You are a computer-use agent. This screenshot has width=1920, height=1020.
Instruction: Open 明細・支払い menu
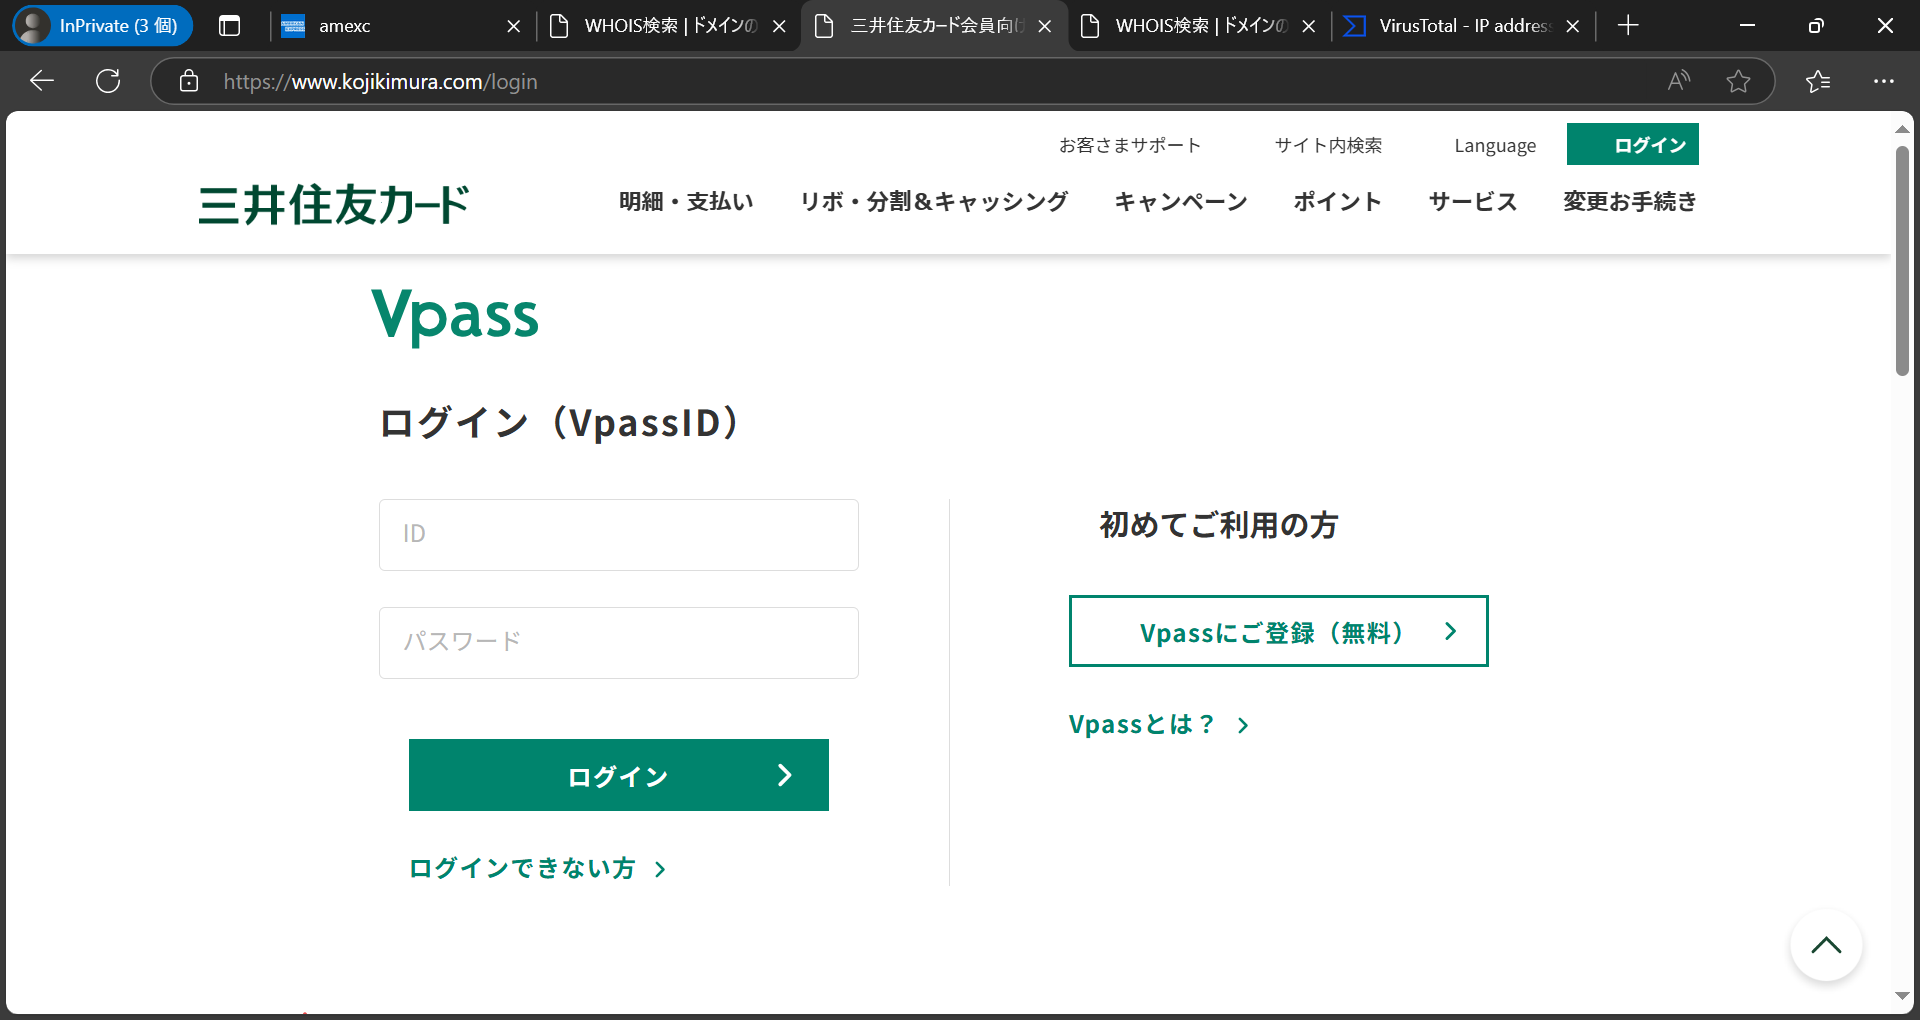click(686, 201)
